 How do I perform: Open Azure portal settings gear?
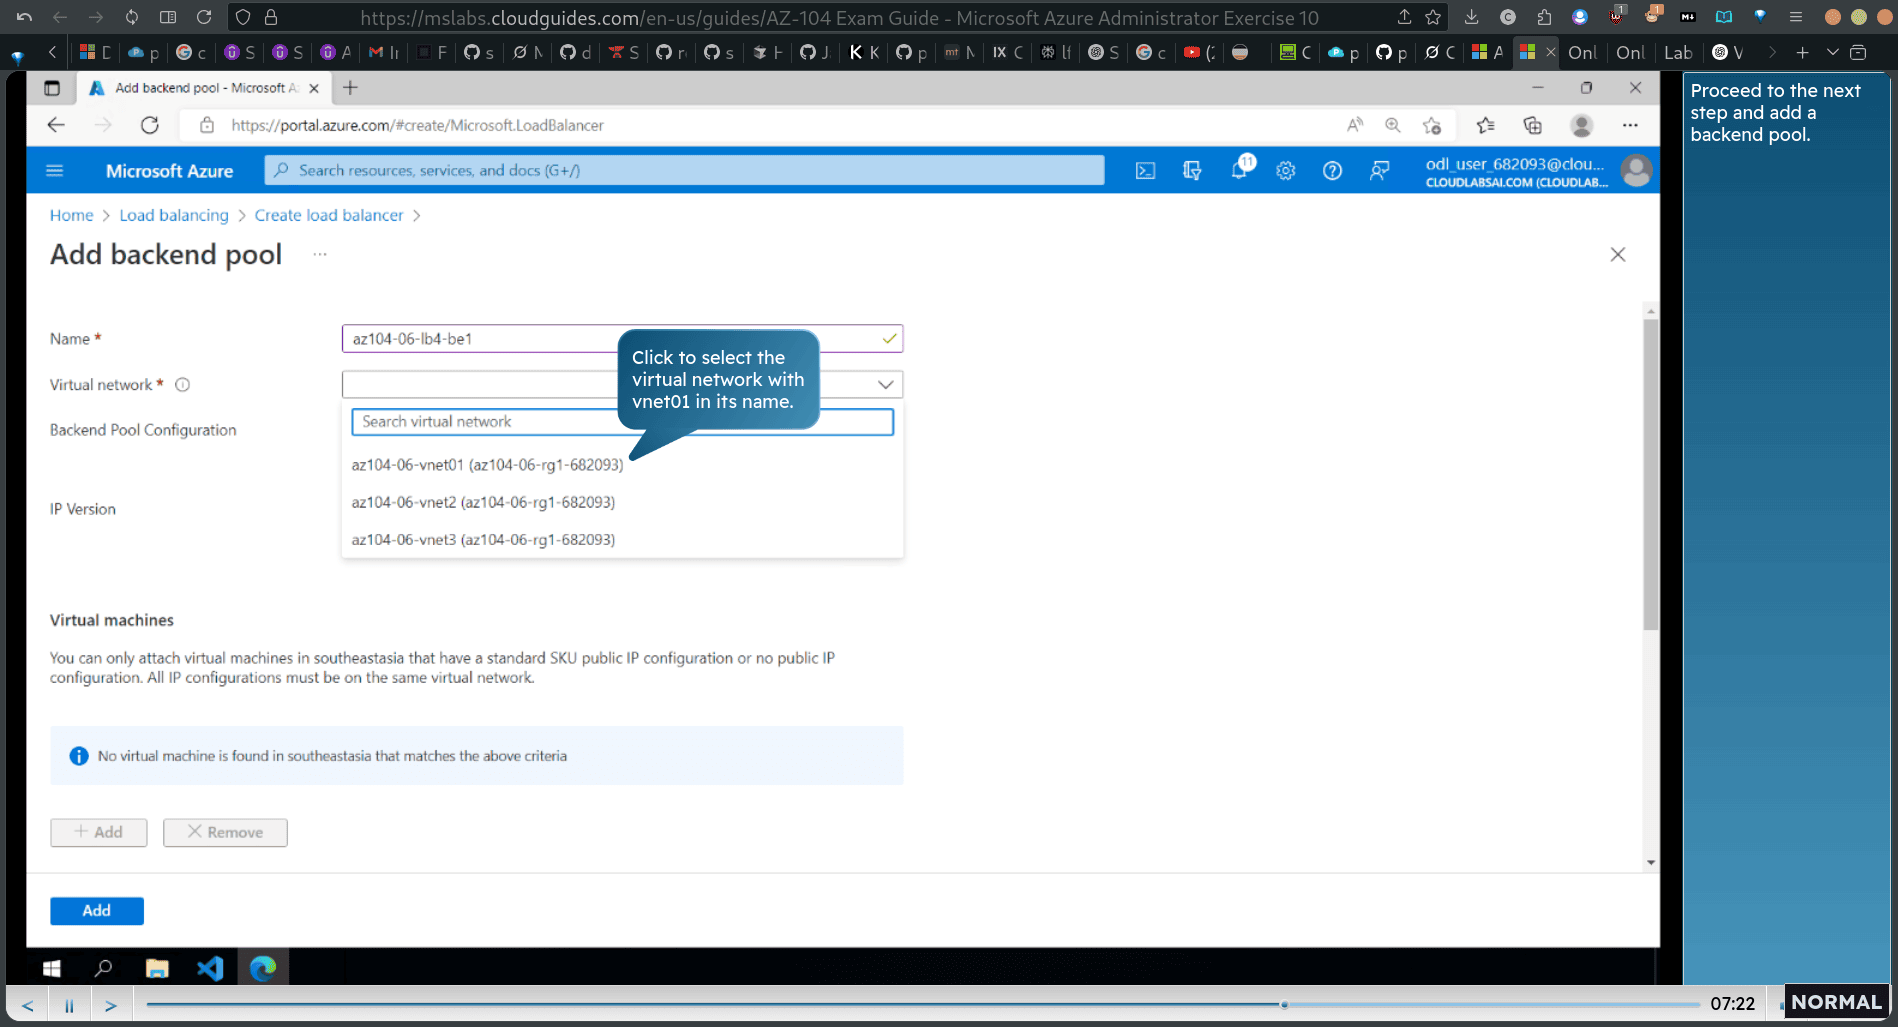(x=1286, y=171)
